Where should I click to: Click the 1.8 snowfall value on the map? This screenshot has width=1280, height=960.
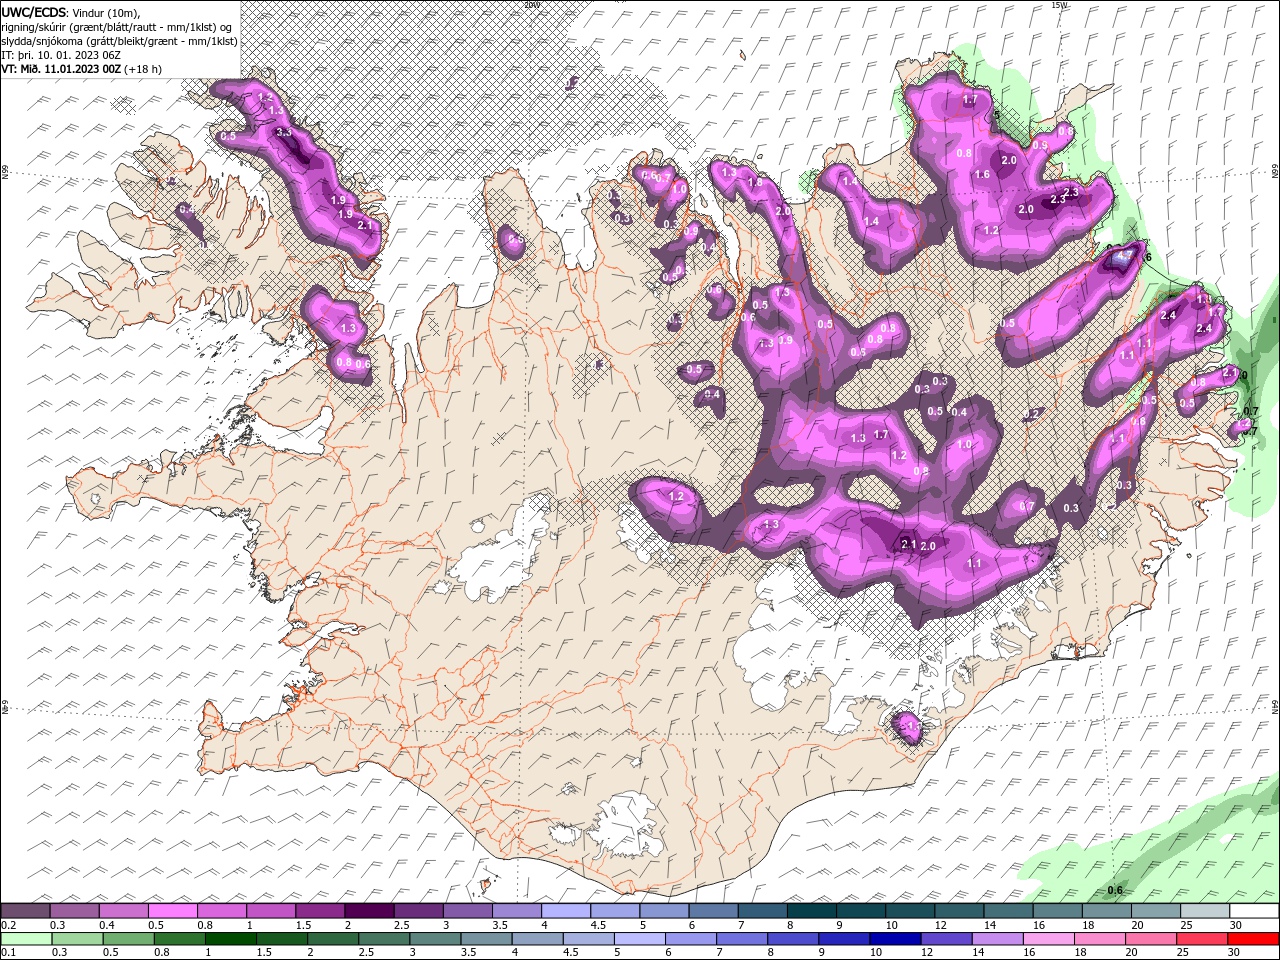coord(756,183)
